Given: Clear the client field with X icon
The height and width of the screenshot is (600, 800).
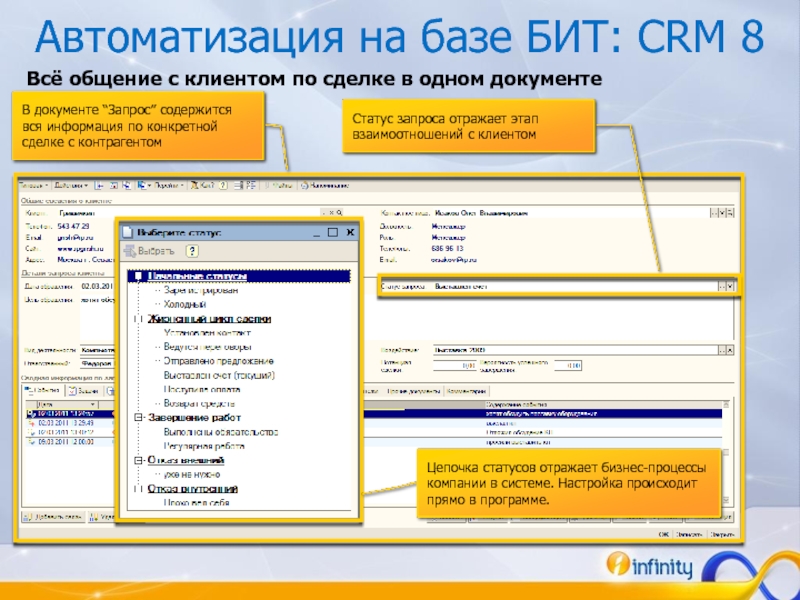Looking at the screenshot, I should 332,213.
